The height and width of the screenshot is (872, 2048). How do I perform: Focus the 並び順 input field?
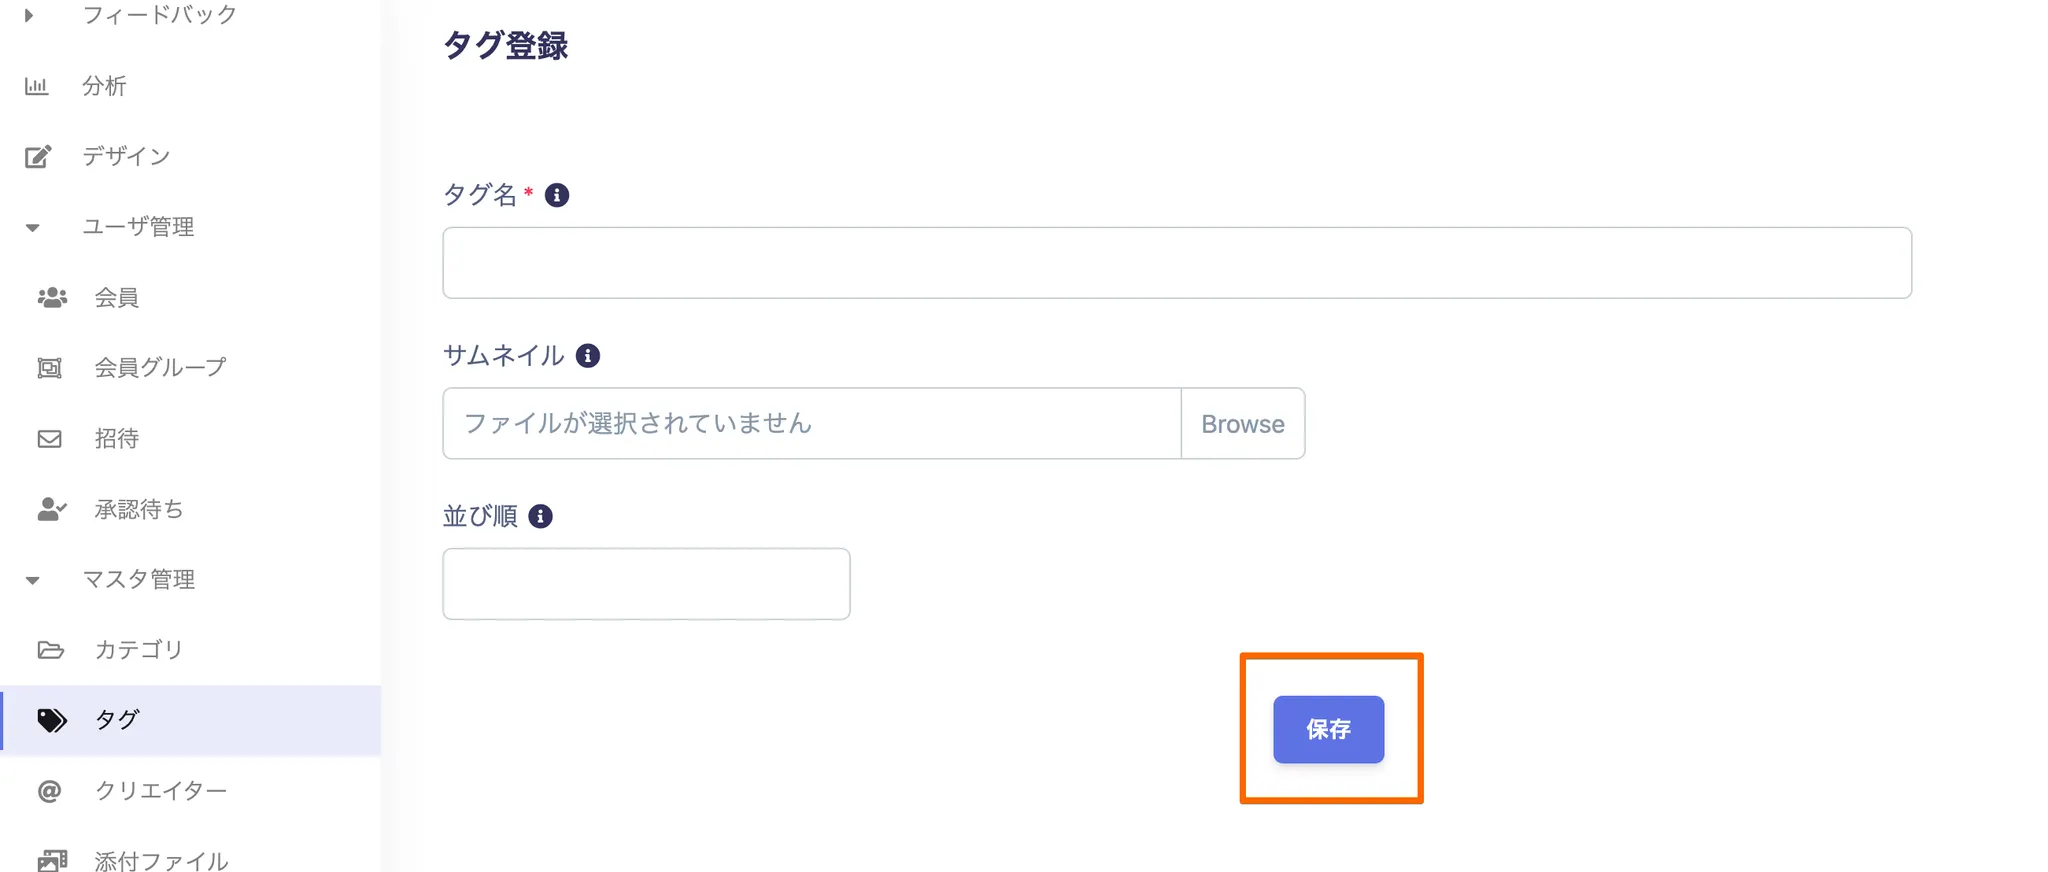(646, 584)
